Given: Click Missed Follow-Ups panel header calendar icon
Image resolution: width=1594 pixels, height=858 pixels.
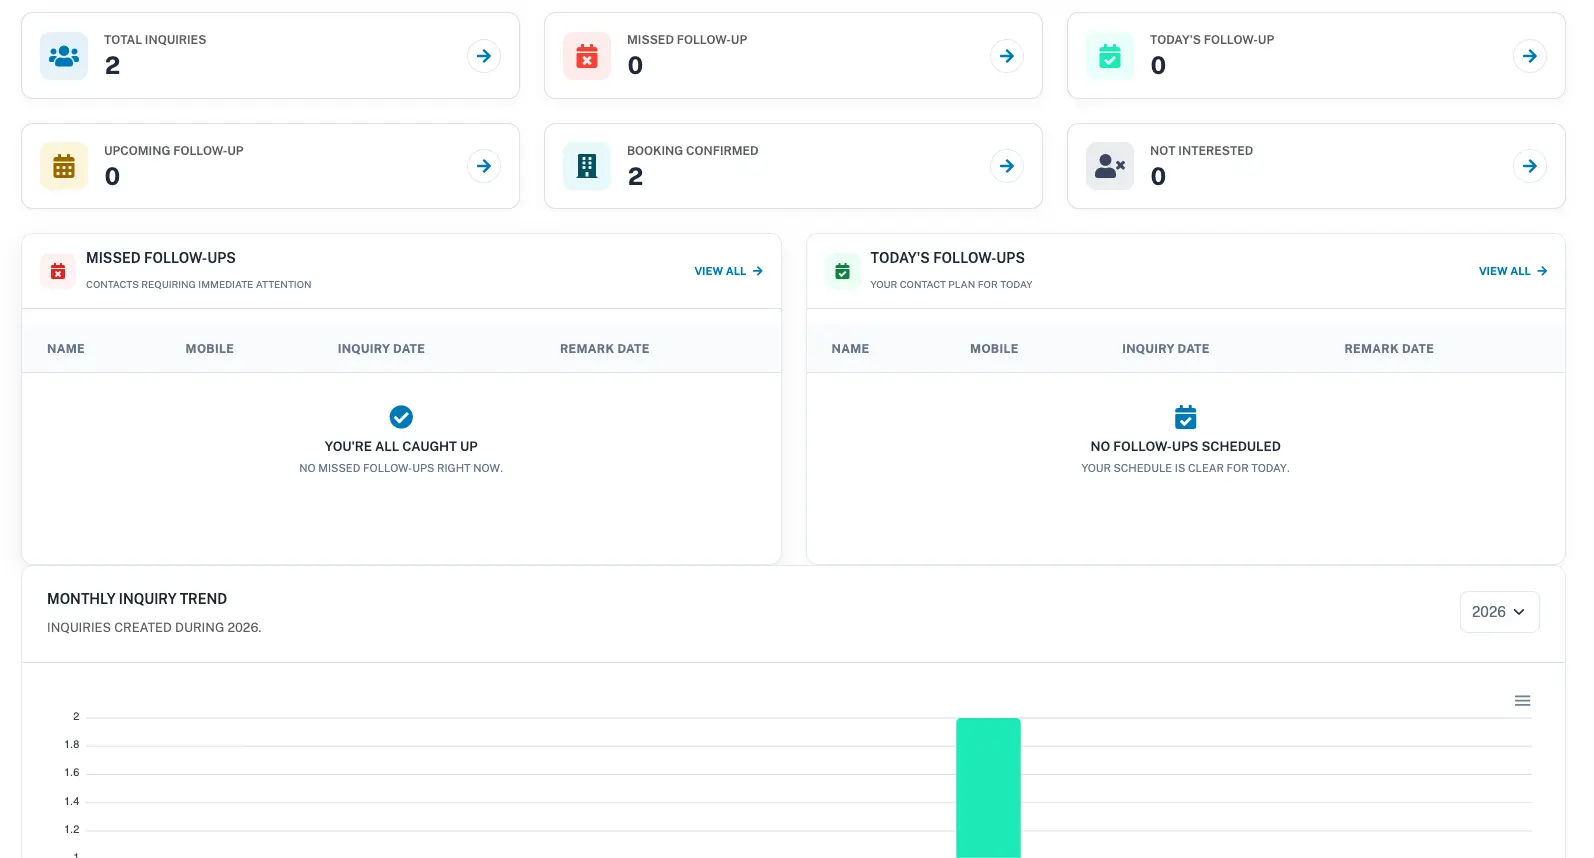Looking at the screenshot, I should [x=58, y=271].
